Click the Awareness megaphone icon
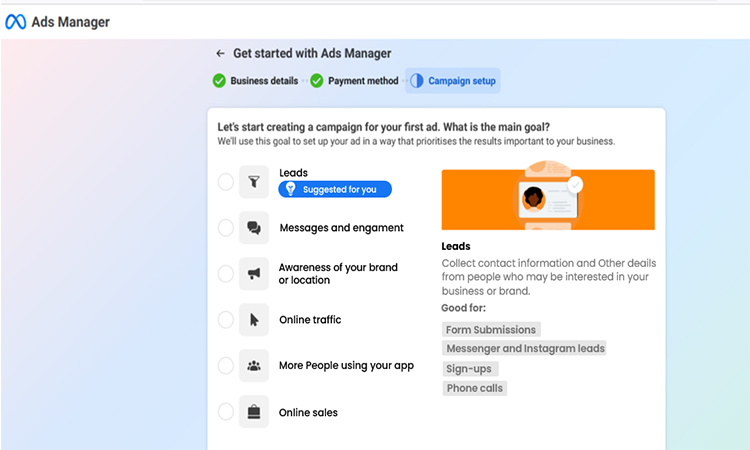The width and height of the screenshot is (750, 450). [x=254, y=274]
